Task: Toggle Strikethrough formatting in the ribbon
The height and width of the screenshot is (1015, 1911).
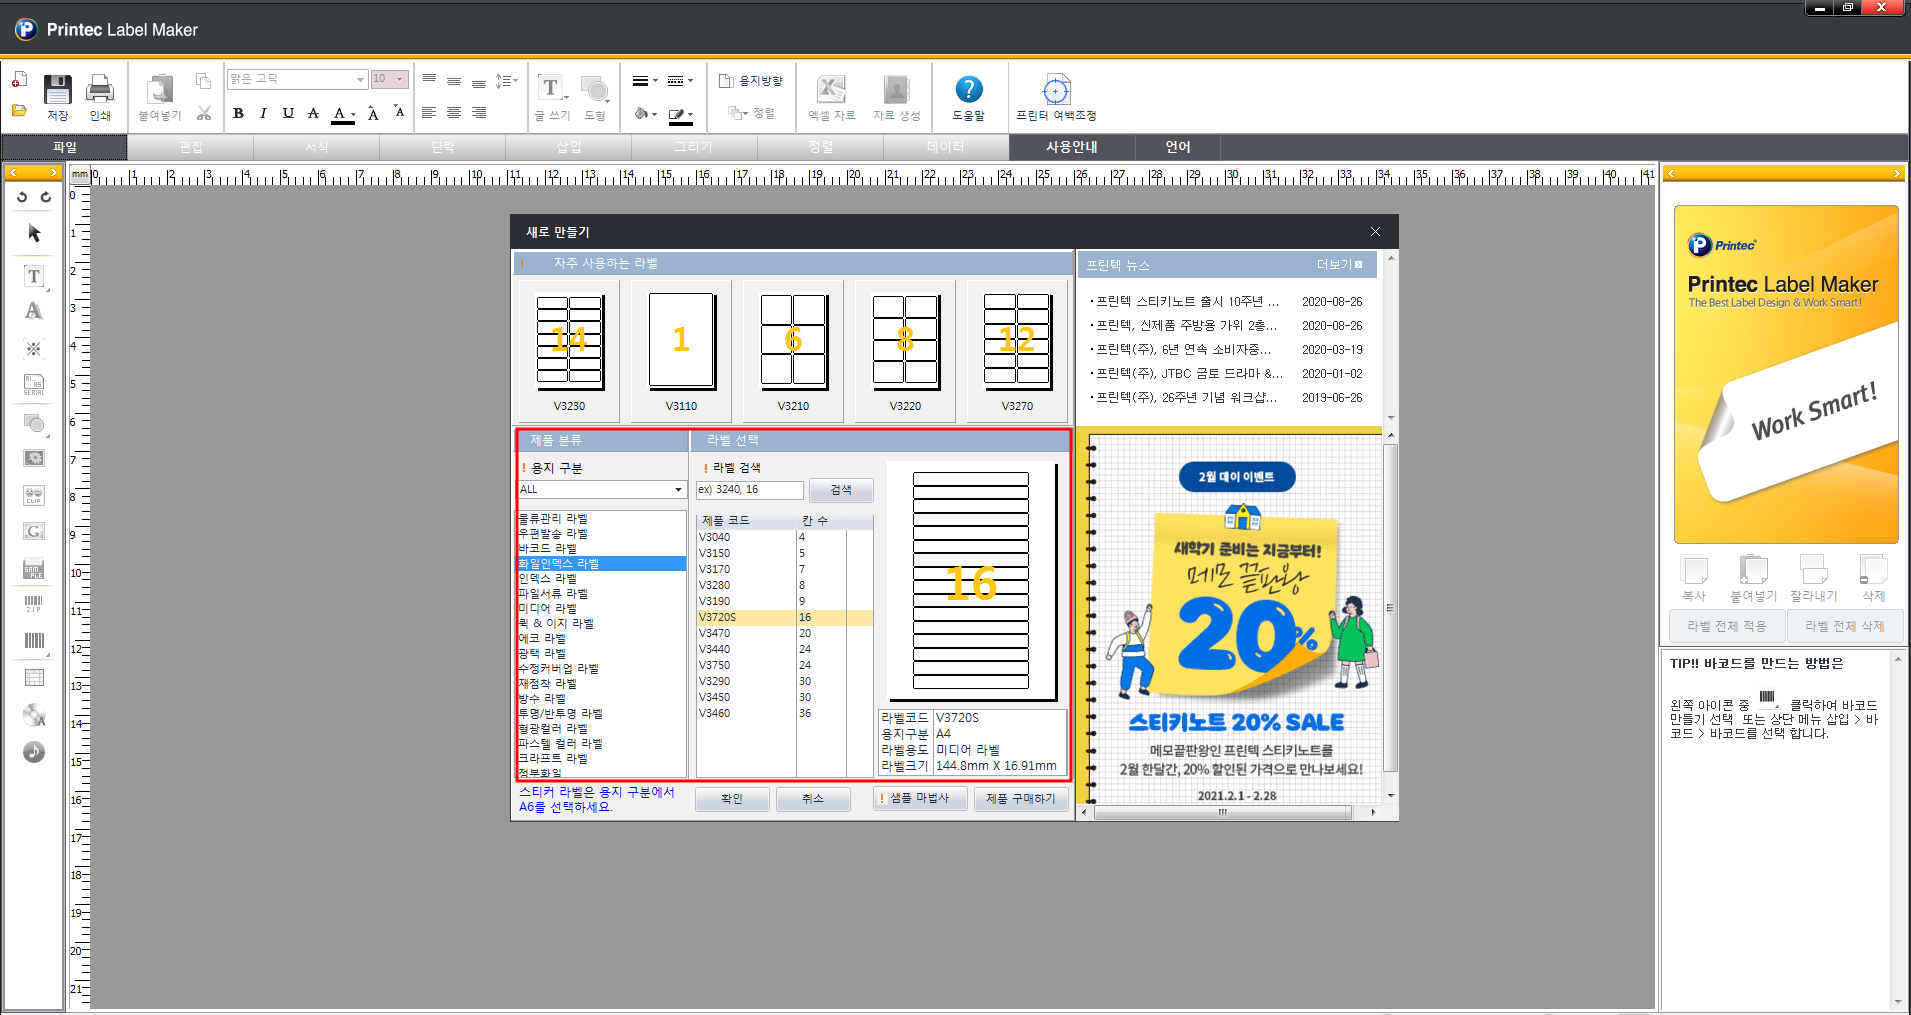Action: pyautogui.click(x=313, y=113)
